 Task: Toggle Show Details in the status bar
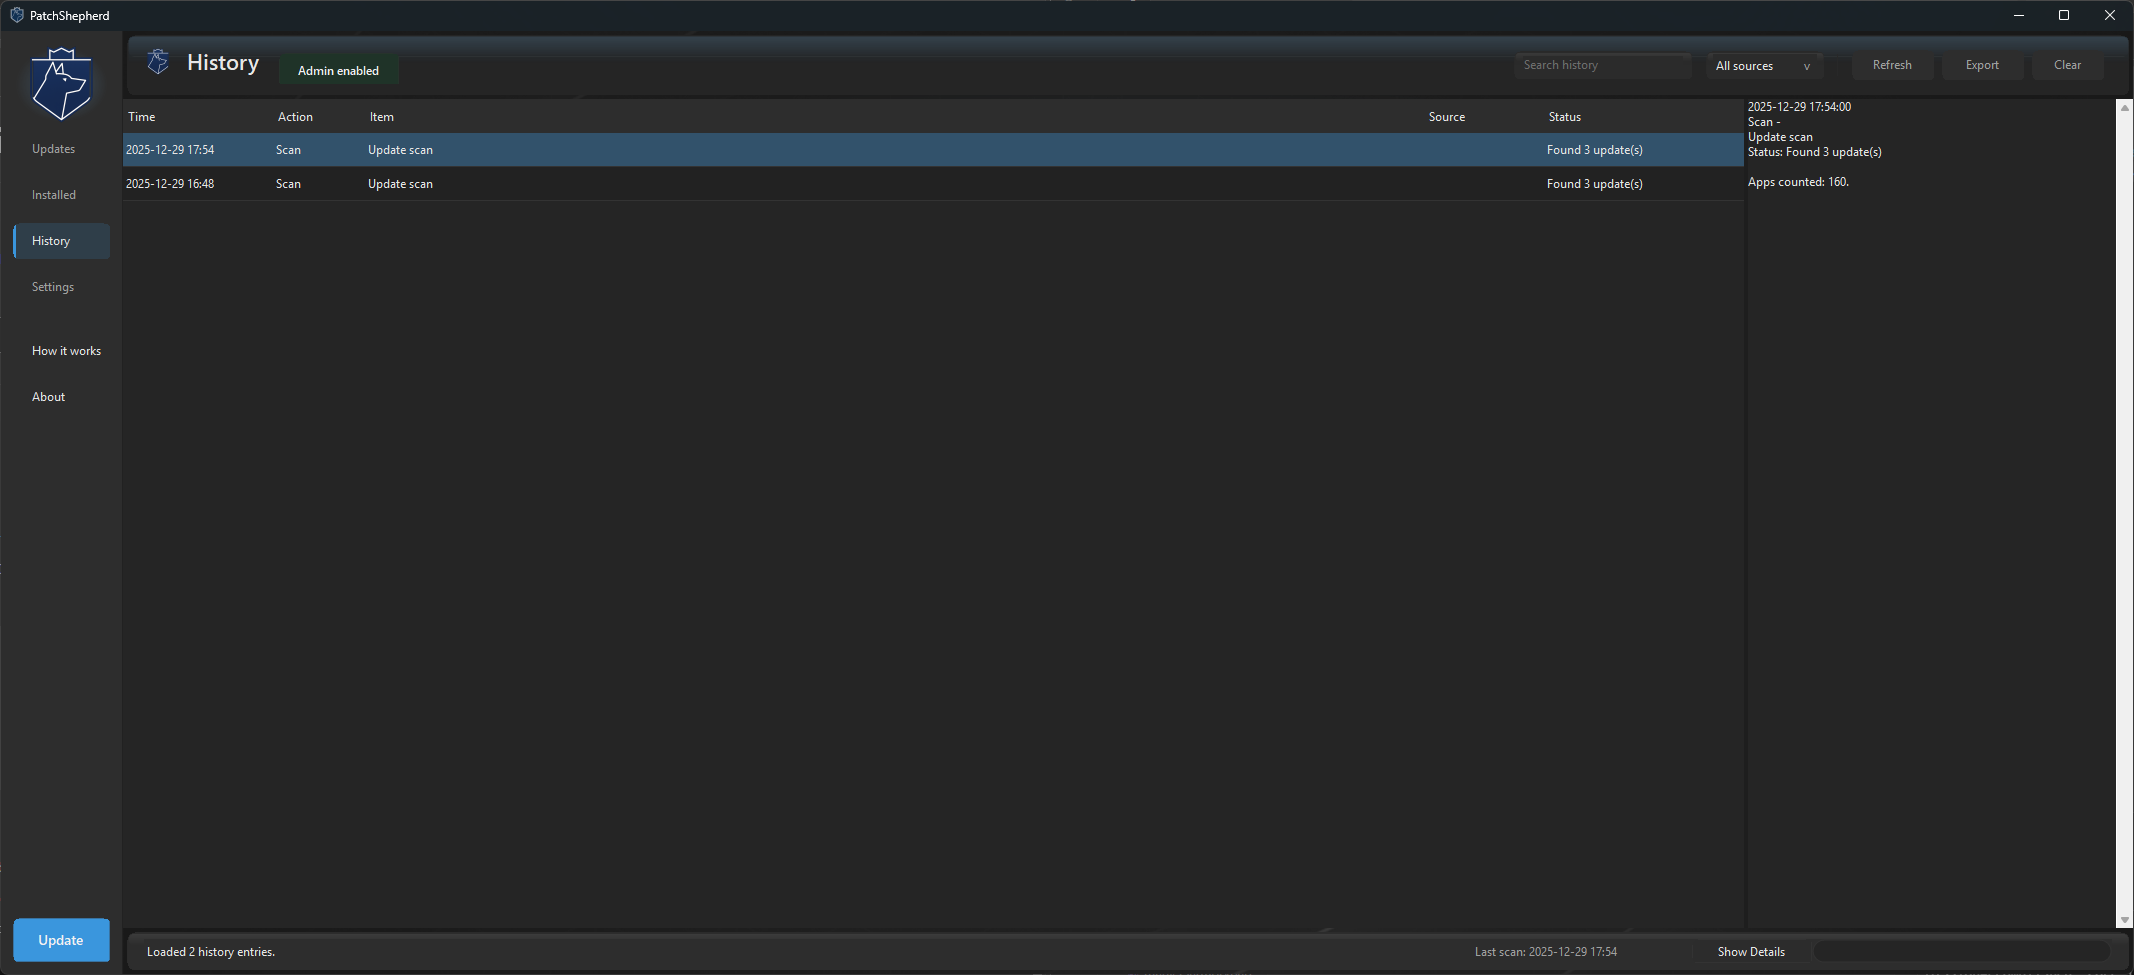[x=1751, y=951]
